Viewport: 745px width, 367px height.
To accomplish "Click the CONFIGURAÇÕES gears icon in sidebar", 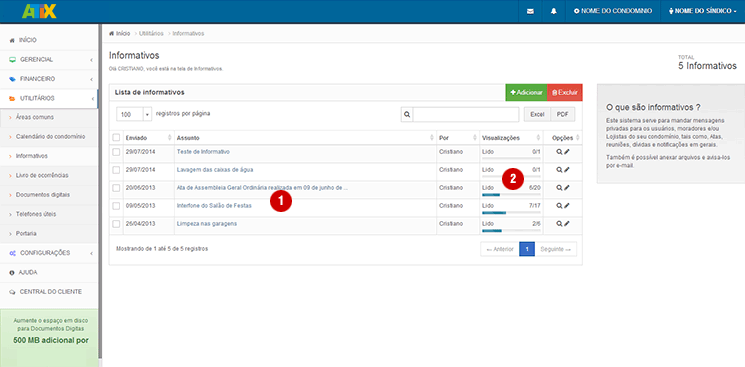I will click(x=12, y=253).
